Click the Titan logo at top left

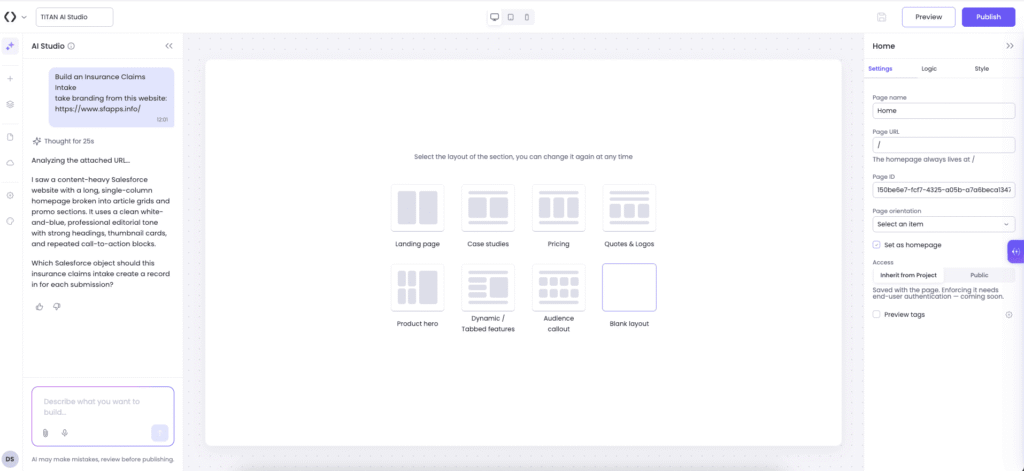click(10, 17)
